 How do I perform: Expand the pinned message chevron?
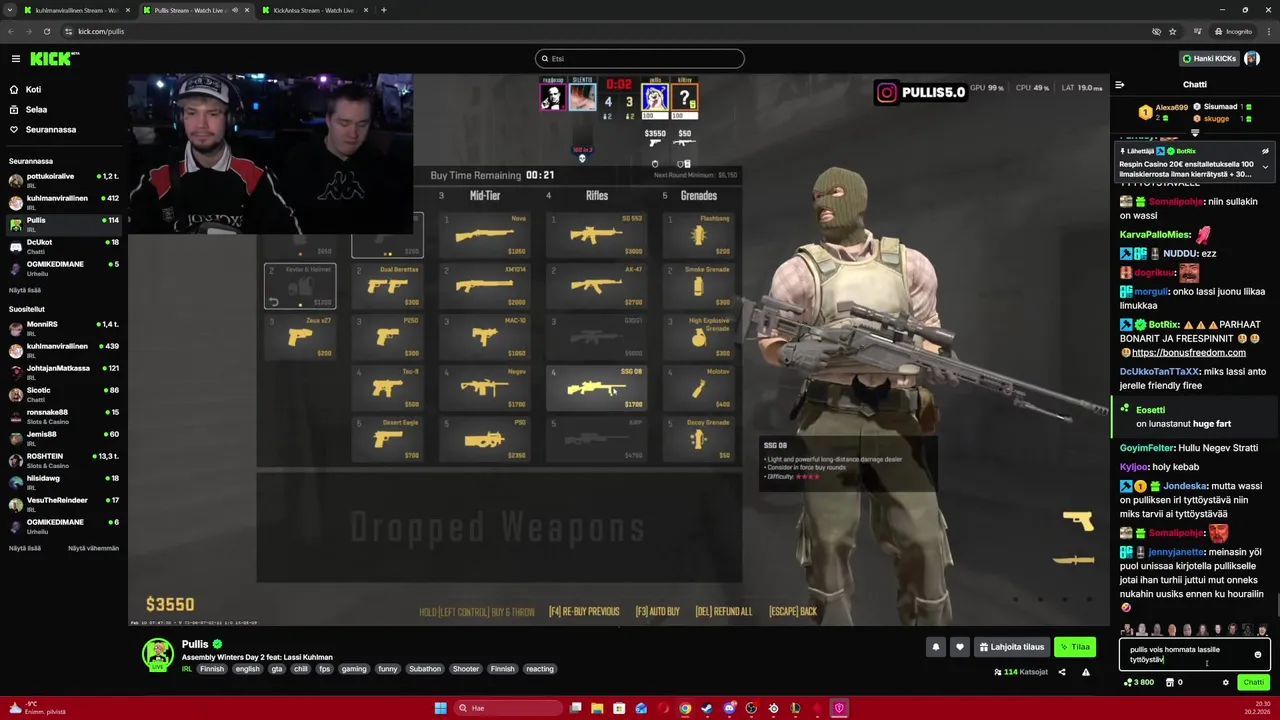coord(1265,167)
